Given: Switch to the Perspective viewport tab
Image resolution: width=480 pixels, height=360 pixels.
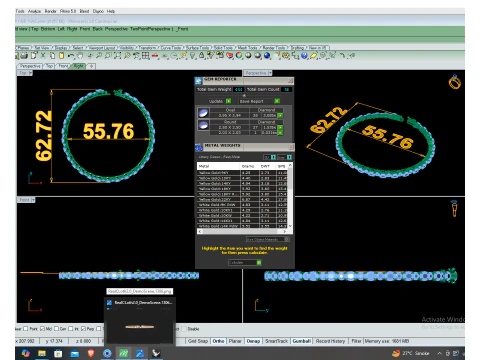Looking at the screenshot, I should pos(30,66).
